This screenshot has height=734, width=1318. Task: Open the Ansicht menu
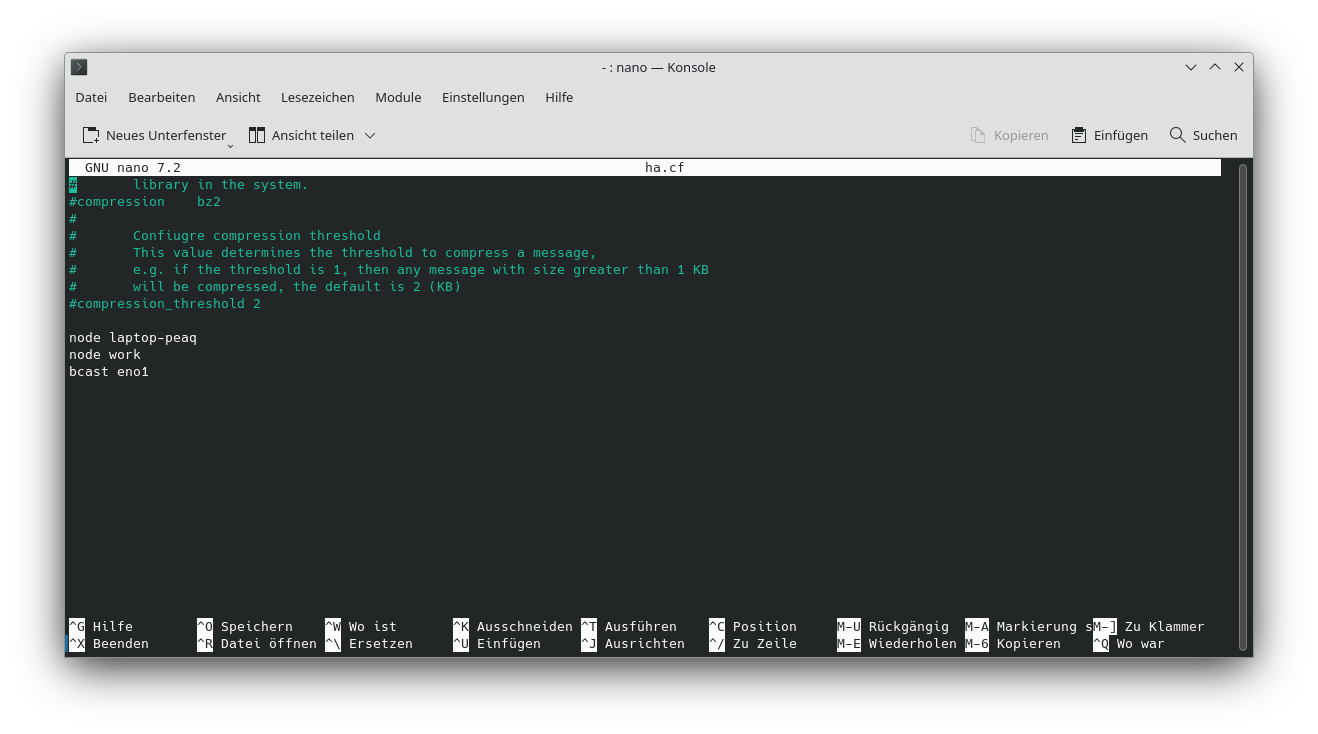coord(237,97)
